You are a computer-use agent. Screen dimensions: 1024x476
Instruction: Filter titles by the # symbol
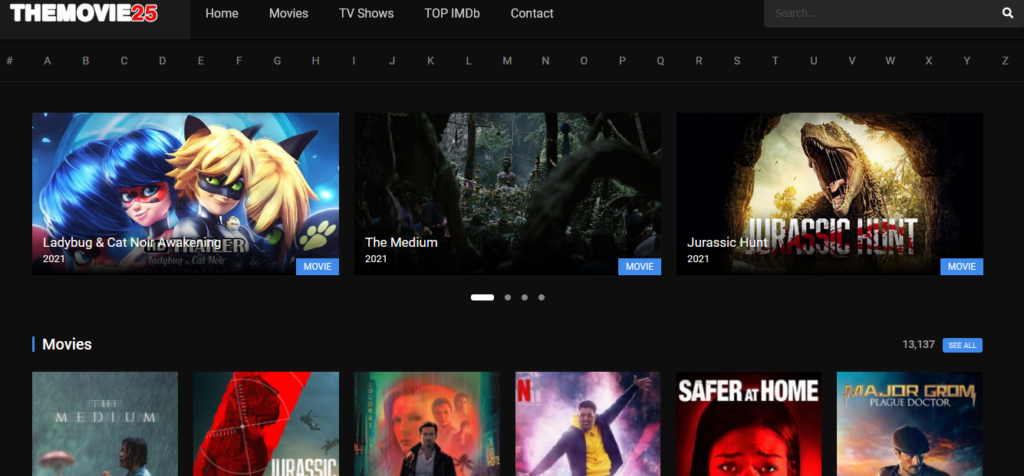(x=9, y=61)
